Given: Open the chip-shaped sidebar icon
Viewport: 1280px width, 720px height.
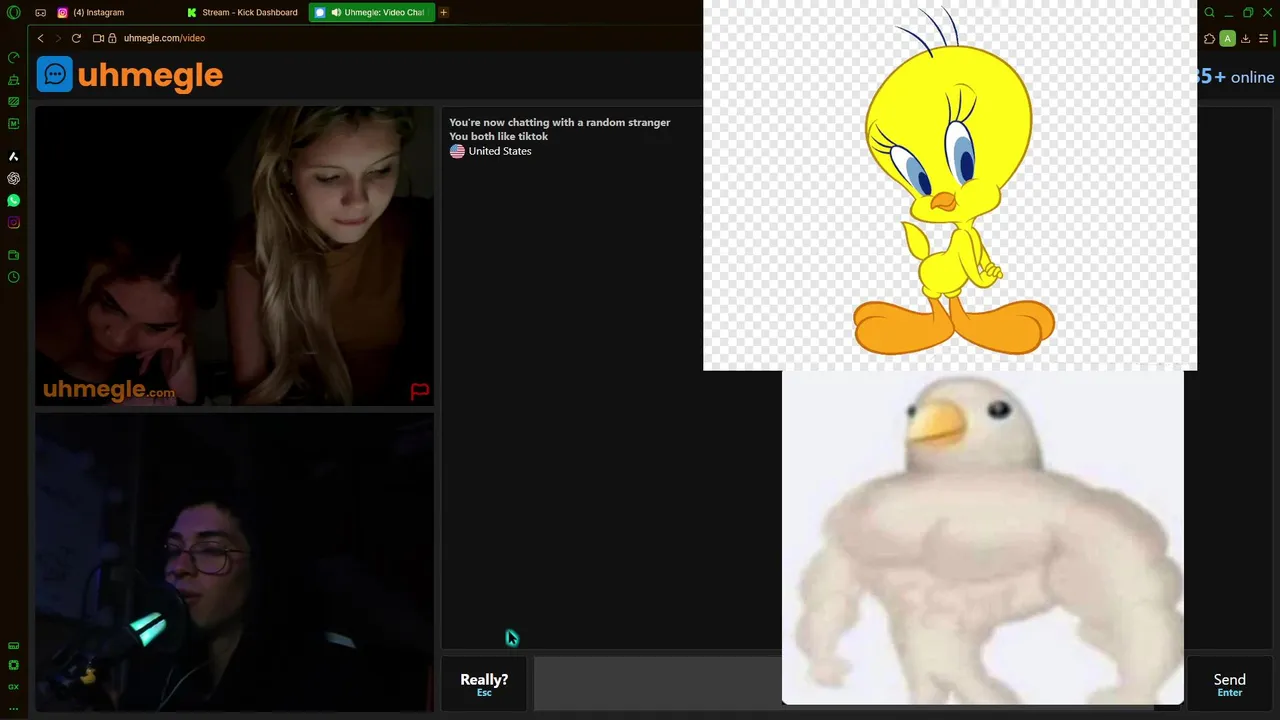Looking at the screenshot, I should [14, 665].
